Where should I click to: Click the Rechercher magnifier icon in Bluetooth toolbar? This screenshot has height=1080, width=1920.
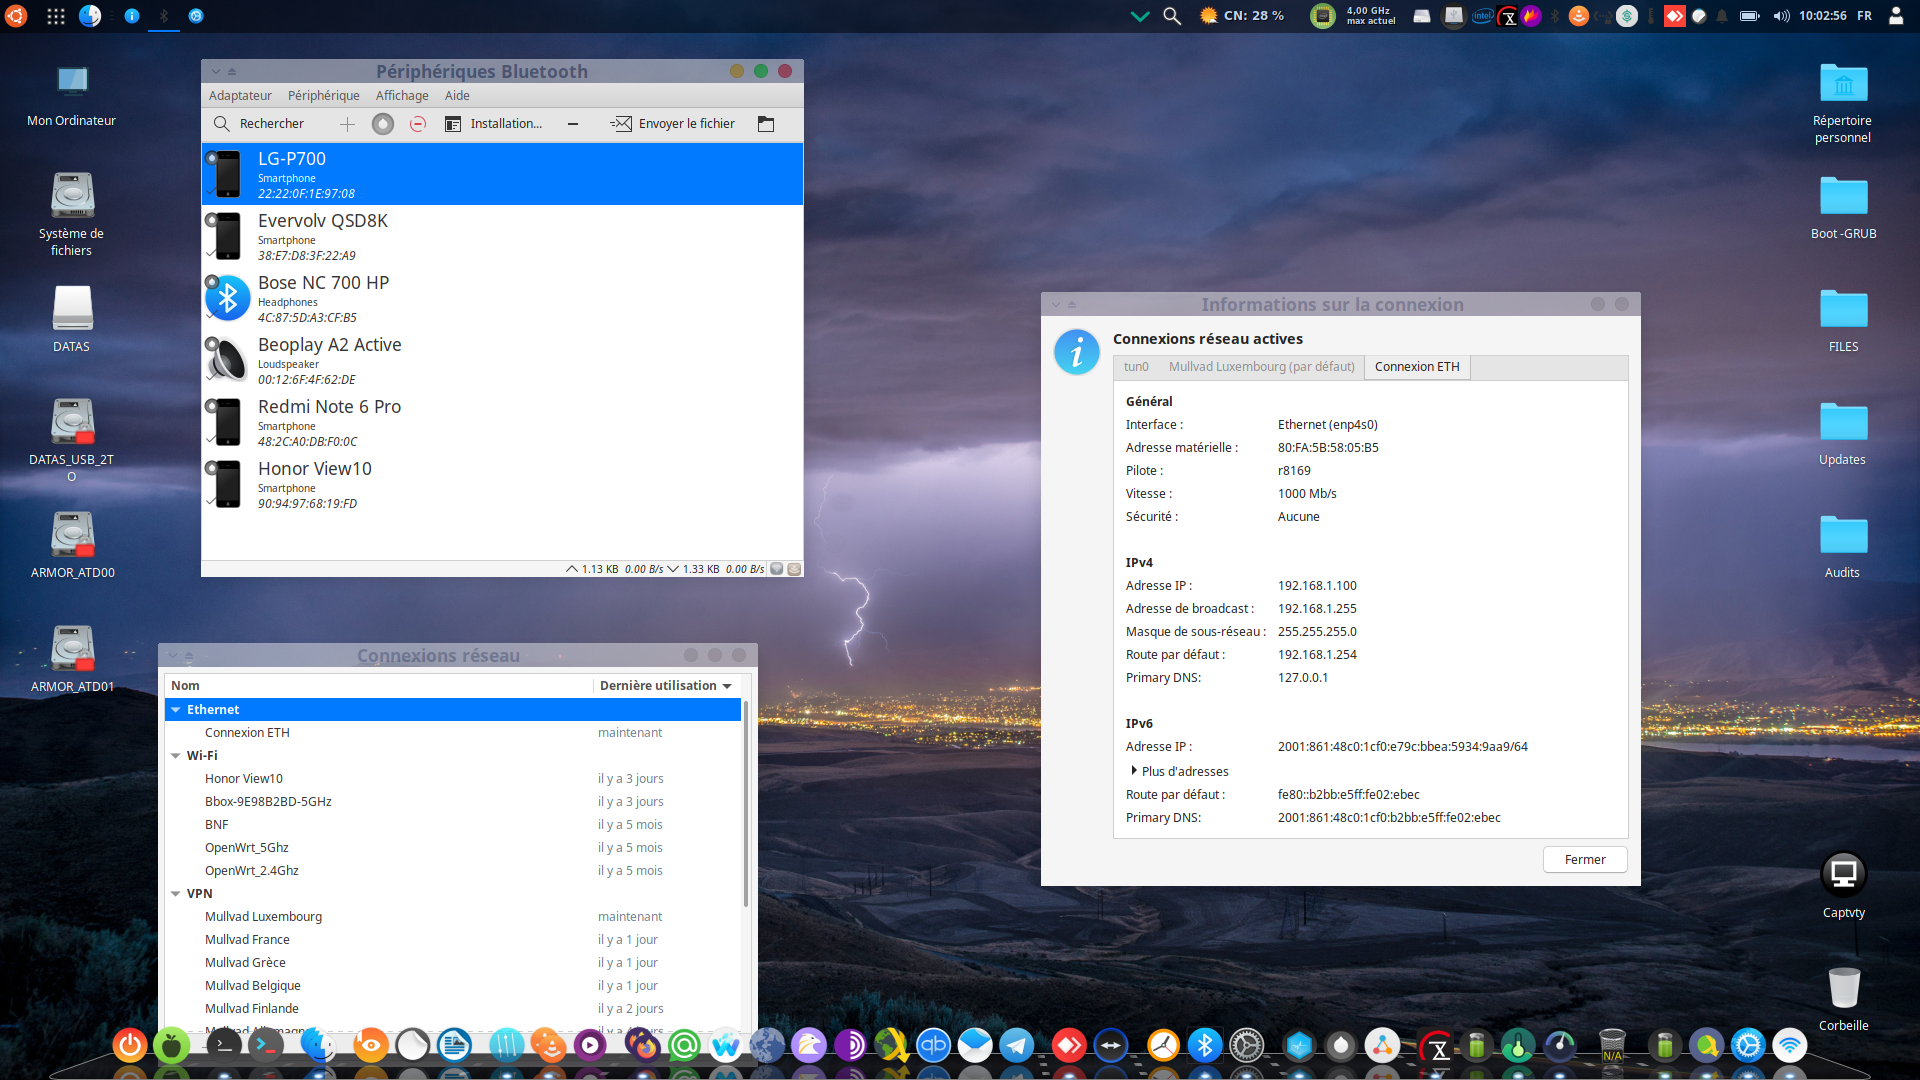pyautogui.click(x=222, y=124)
